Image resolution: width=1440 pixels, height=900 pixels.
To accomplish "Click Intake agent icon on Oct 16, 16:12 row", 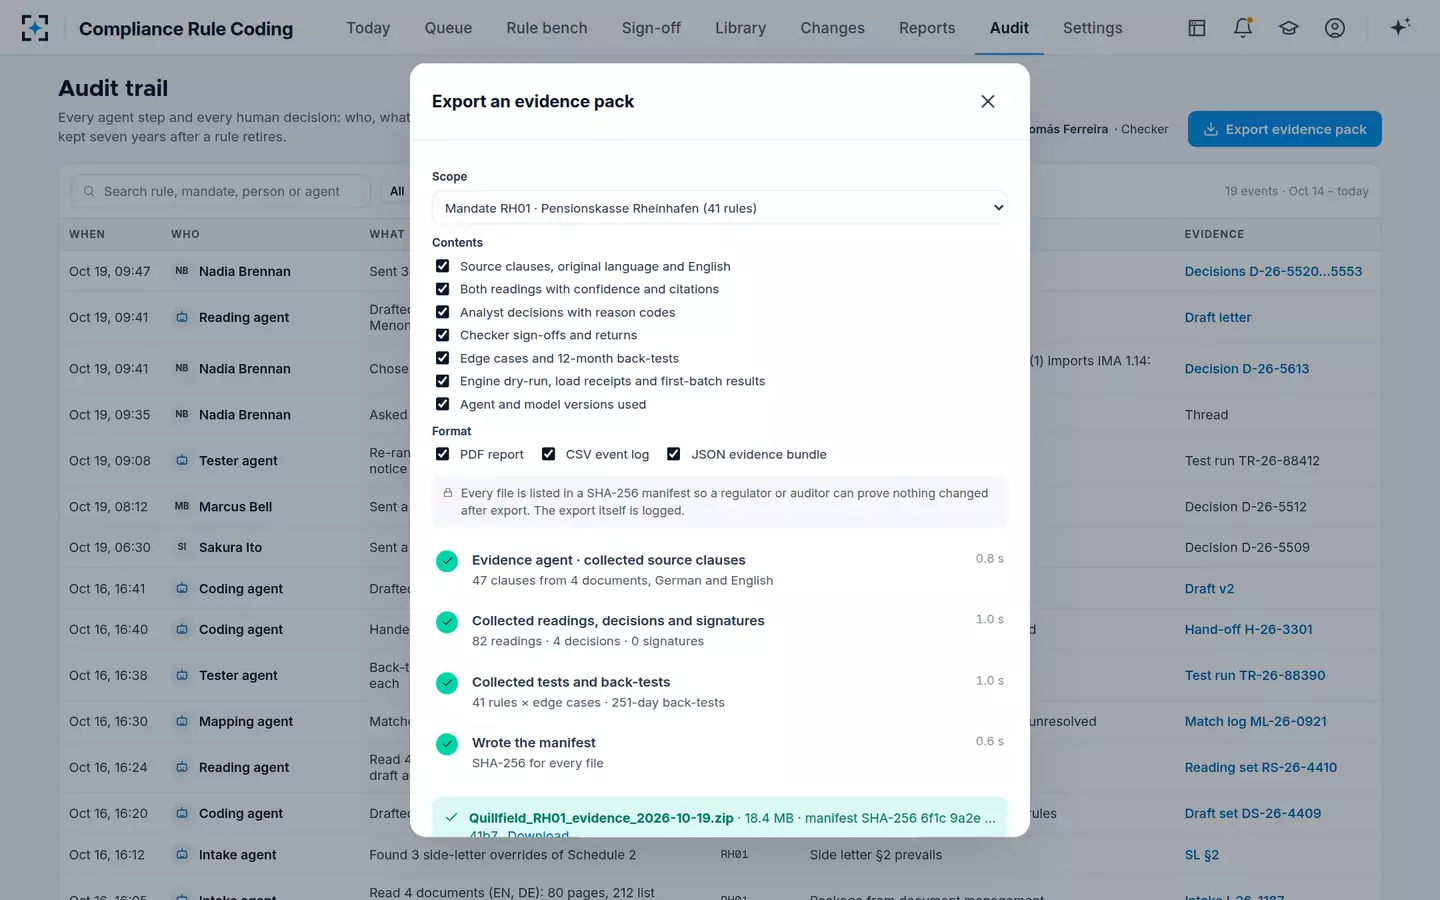I will (x=182, y=855).
